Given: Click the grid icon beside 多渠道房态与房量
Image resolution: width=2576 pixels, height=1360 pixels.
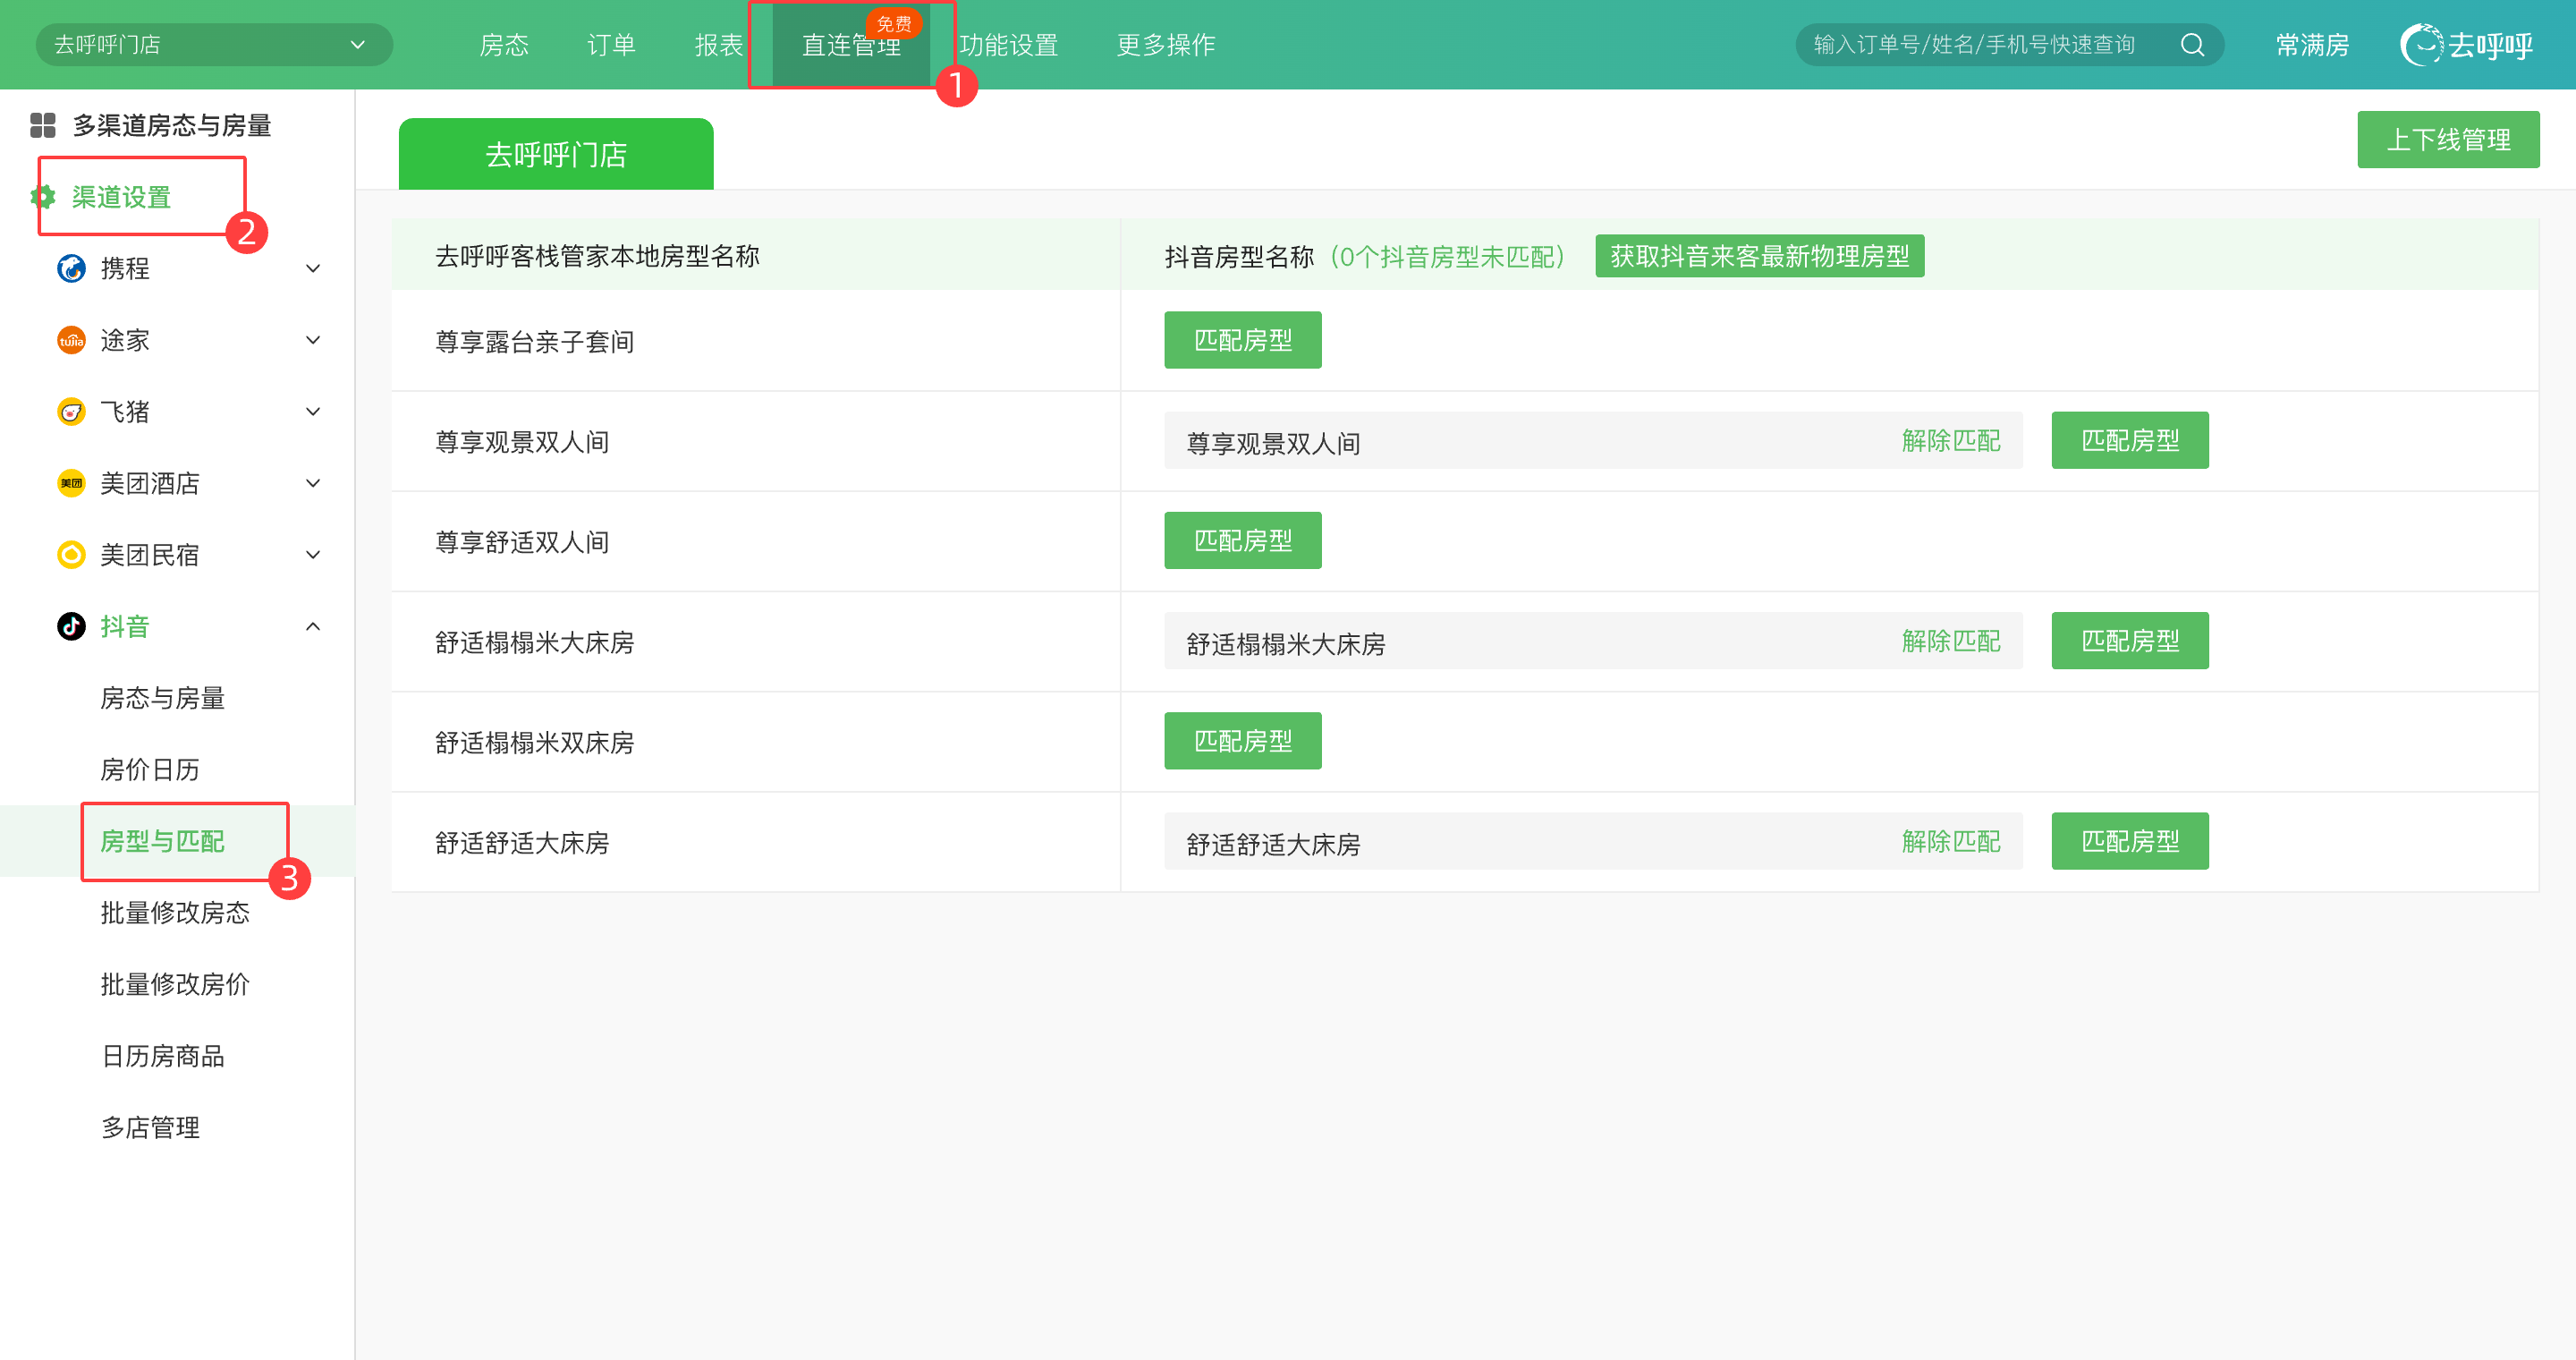Looking at the screenshot, I should tap(43, 125).
